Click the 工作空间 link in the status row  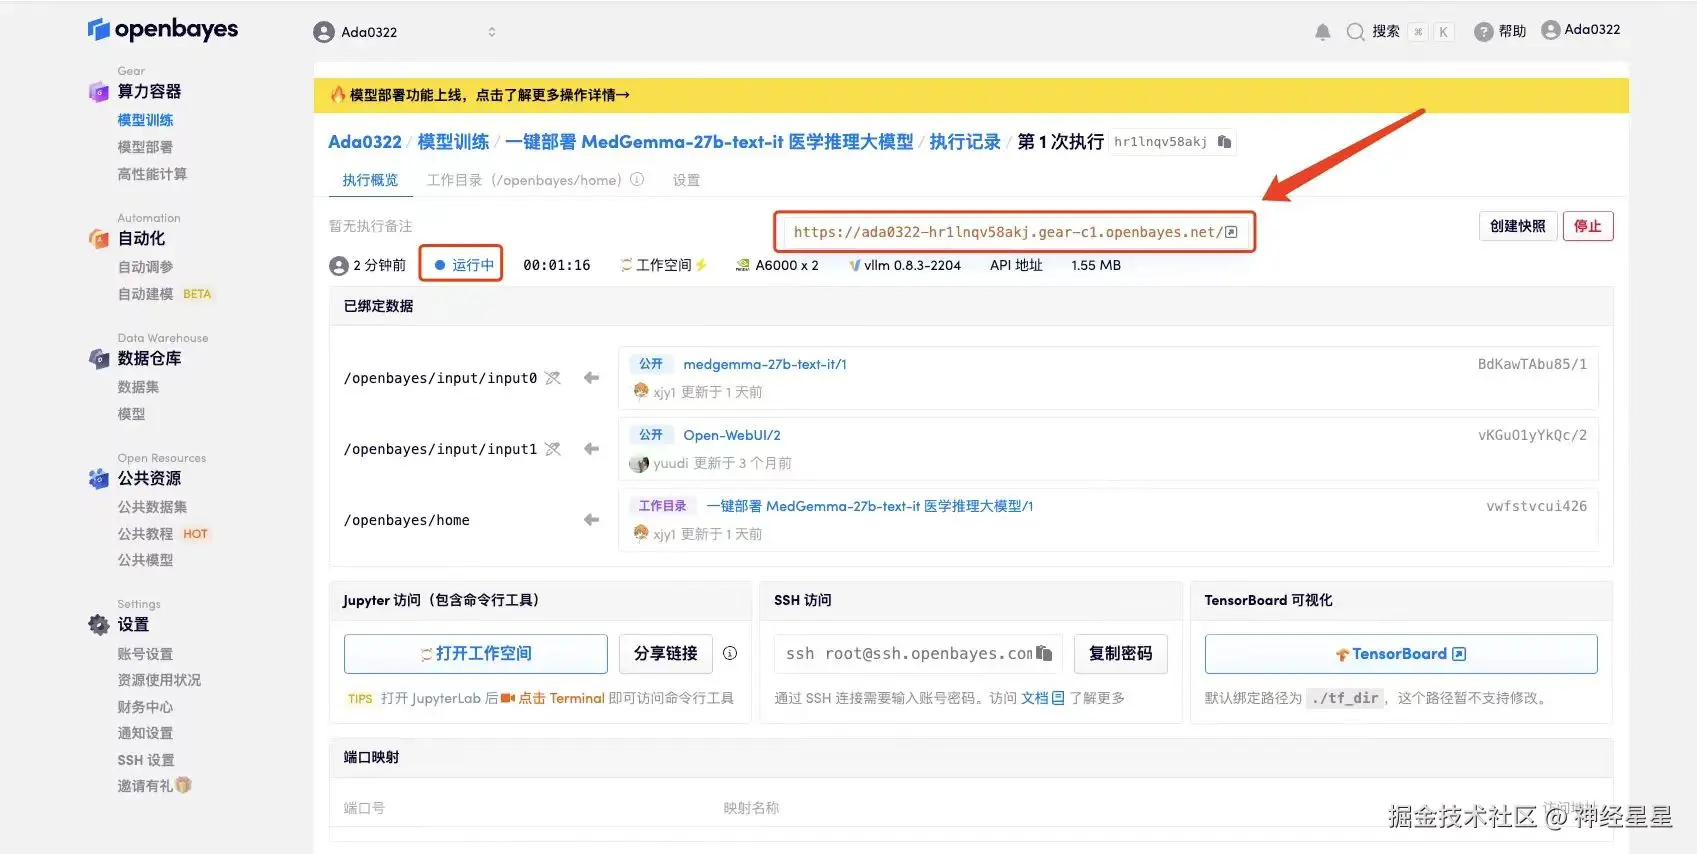tap(663, 265)
